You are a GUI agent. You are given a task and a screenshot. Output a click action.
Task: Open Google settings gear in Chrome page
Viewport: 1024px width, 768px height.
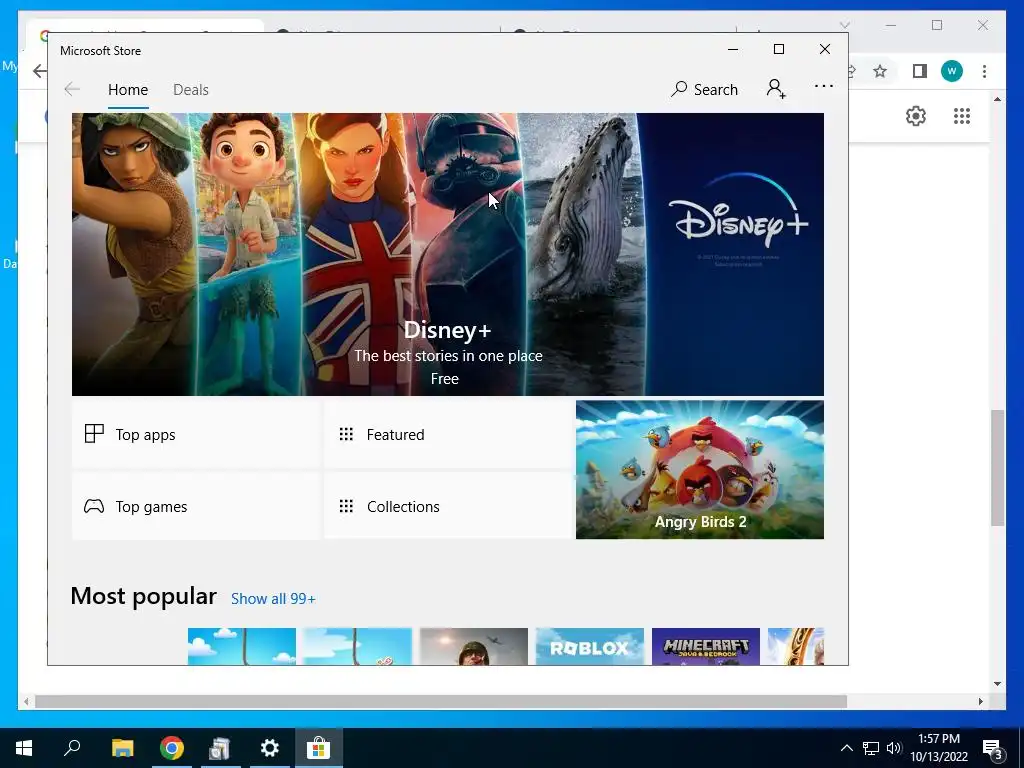[x=916, y=116]
